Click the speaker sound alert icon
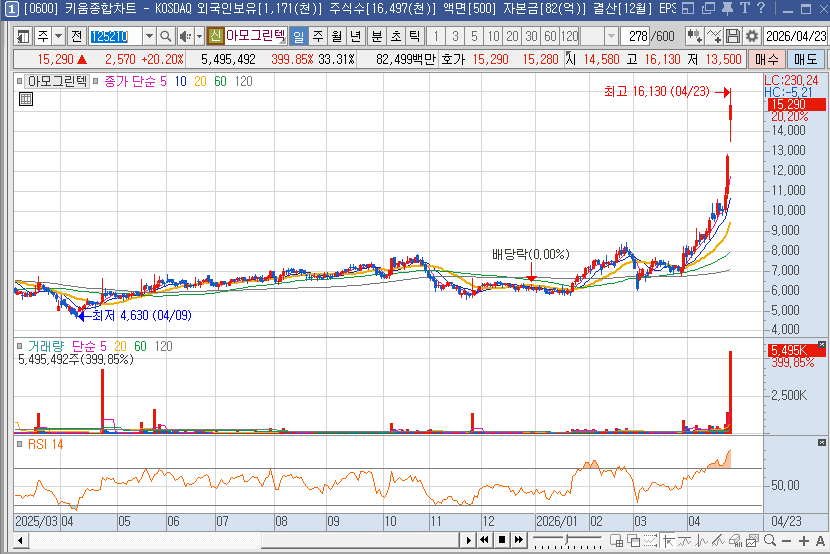Image resolution: width=830 pixels, height=554 pixels. click(185, 37)
